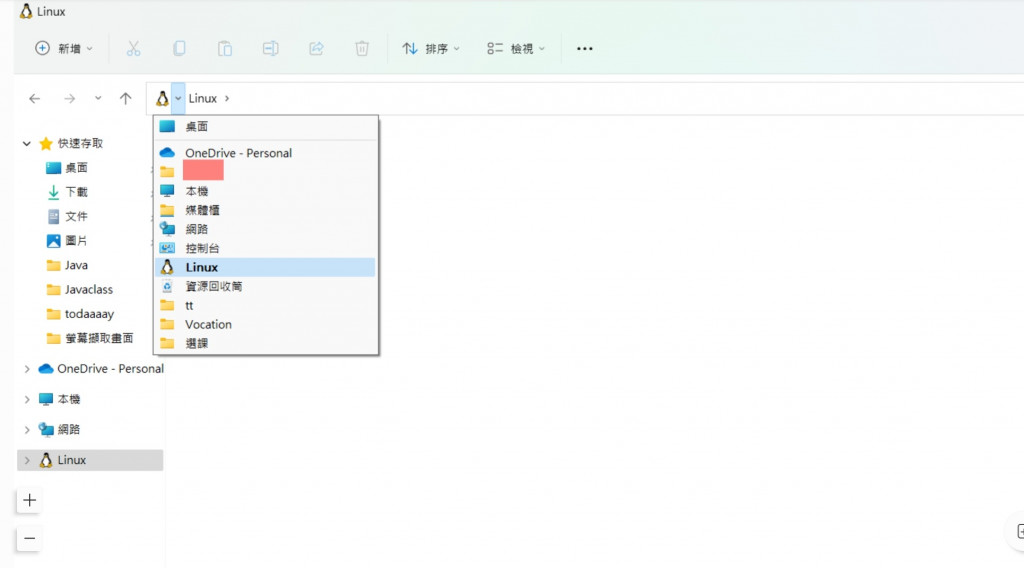Image resolution: width=1024 pixels, height=568 pixels.
Task: Select 資源回收筒 in dropdown list
Action: 266,286
